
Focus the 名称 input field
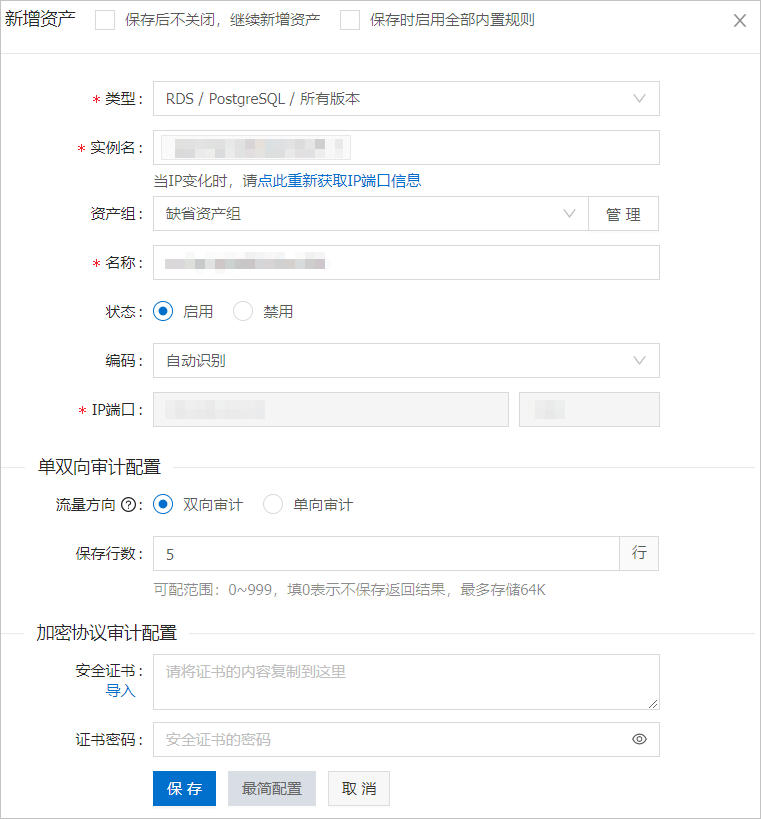tap(406, 263)
